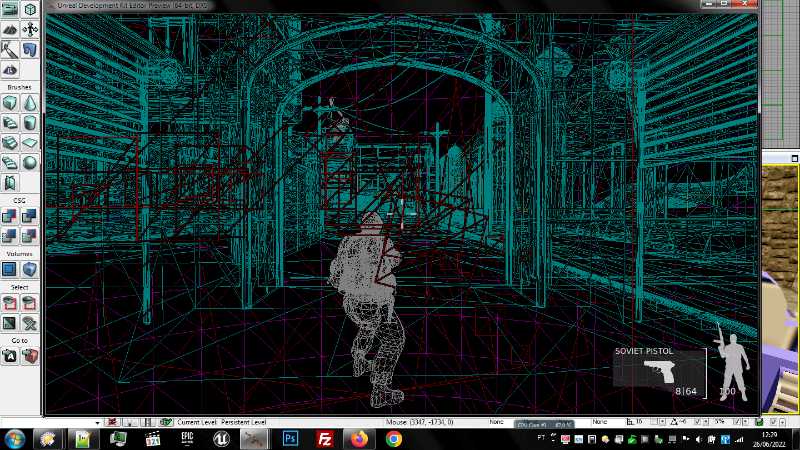Maximize side viewport via small square icon
The height and width of the screenshot is (450, 800).
click(794, 158)
